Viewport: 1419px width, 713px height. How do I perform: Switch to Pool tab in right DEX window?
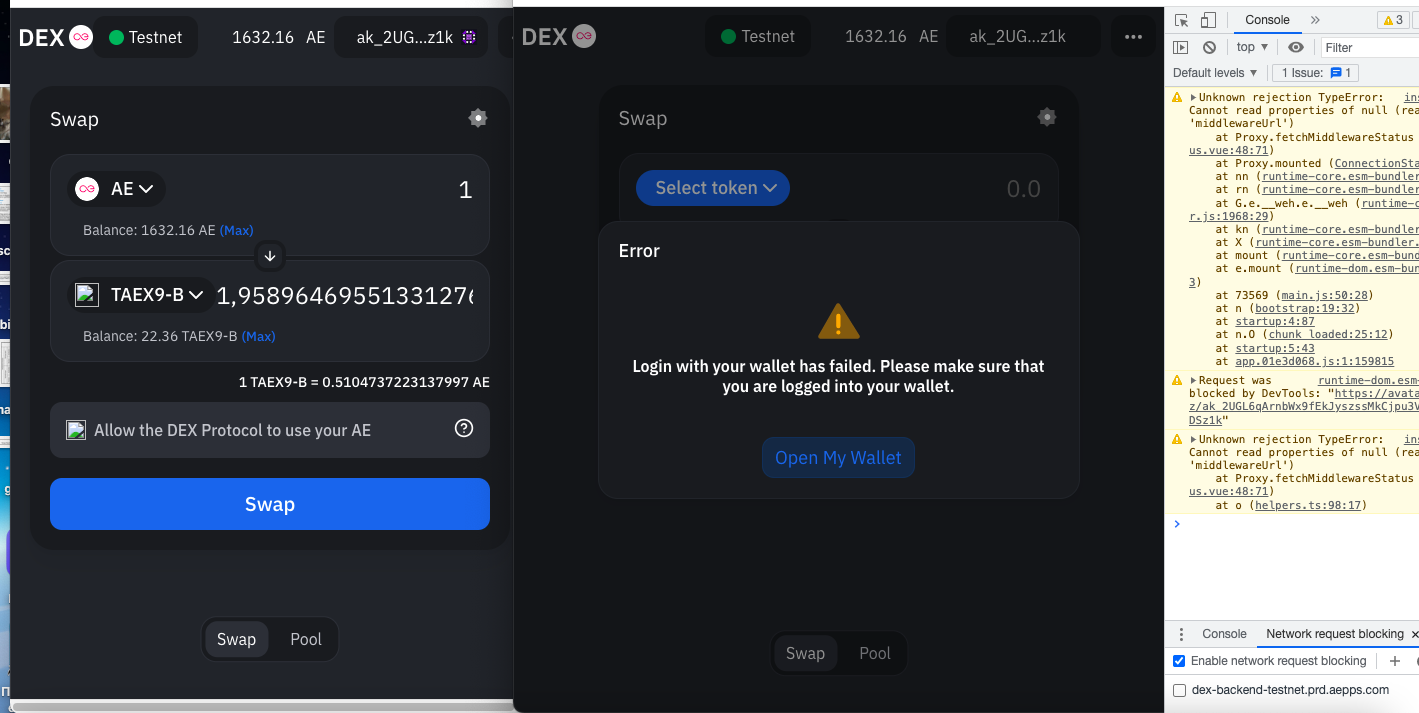[x=875, y=653]
